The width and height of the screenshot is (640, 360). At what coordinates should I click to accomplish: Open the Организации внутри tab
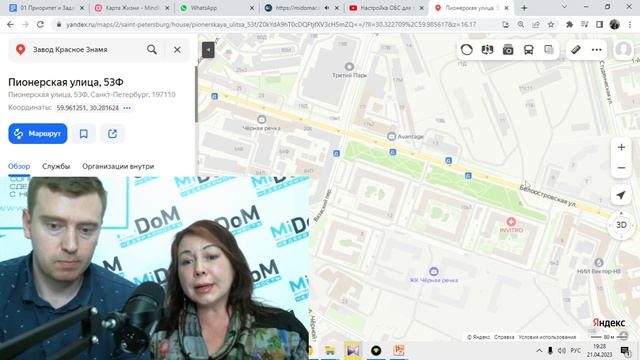pyautogui.click(x=118, y=166)
